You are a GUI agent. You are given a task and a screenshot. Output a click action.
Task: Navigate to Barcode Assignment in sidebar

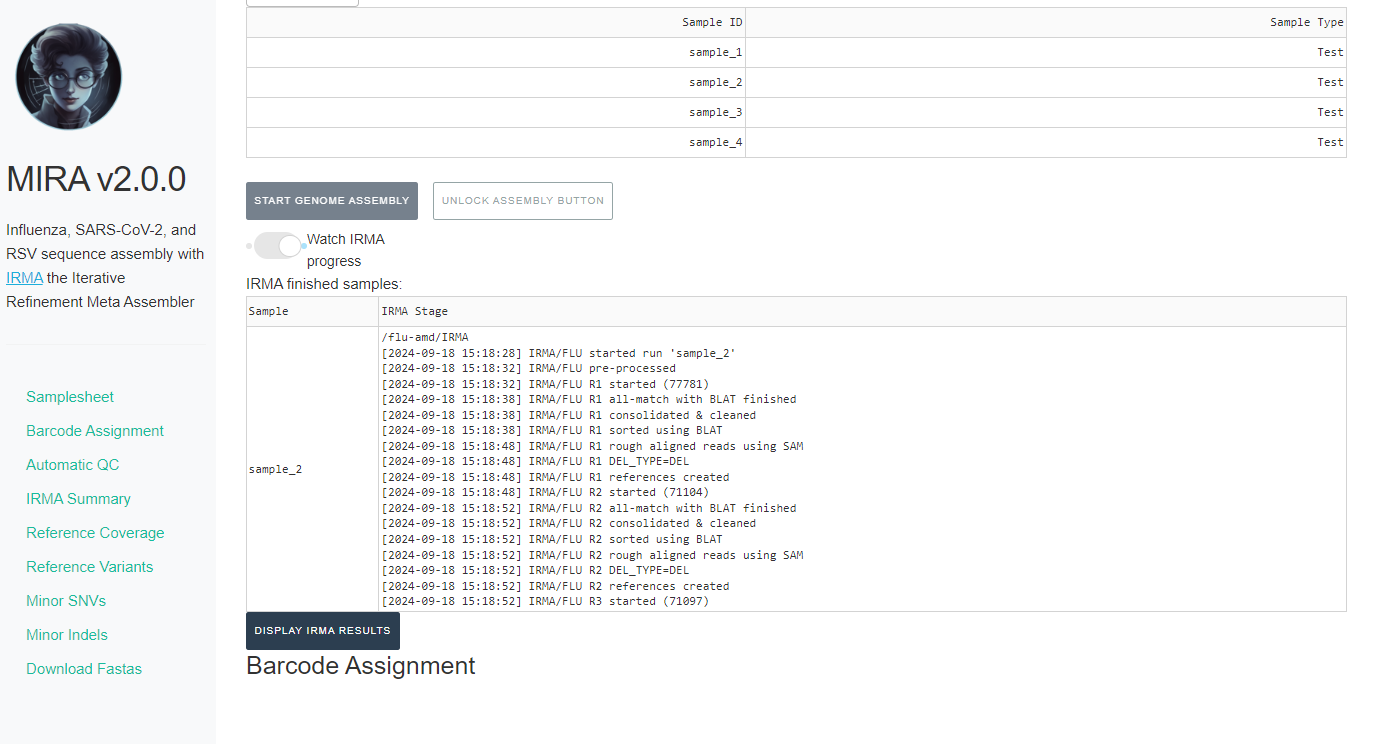click(95, 431)
